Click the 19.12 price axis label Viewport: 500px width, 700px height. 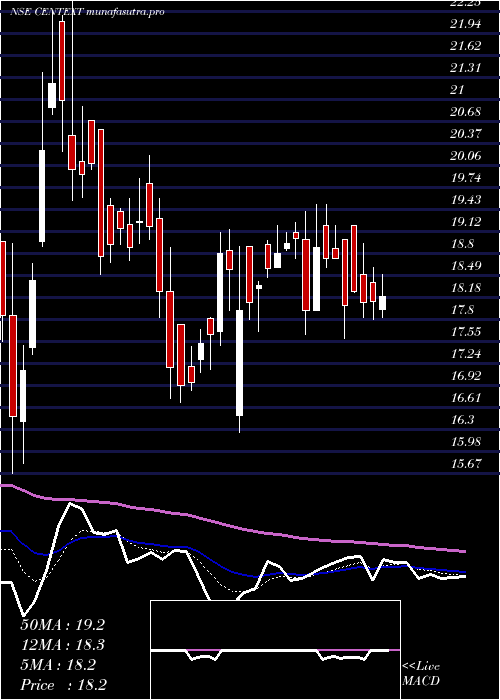point(466,221)
